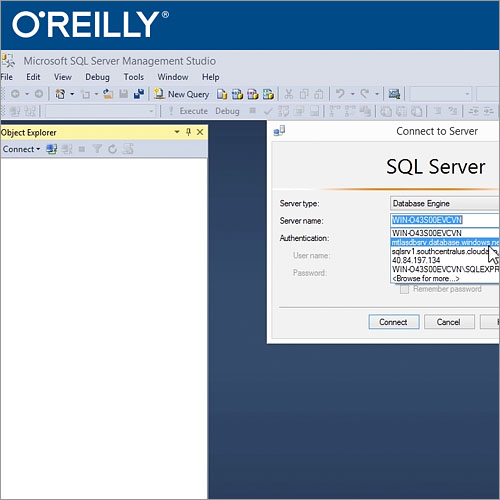Select the 40.84.197.134 server entry
Screen dimensions: 500x500
(x=445, y=260)
